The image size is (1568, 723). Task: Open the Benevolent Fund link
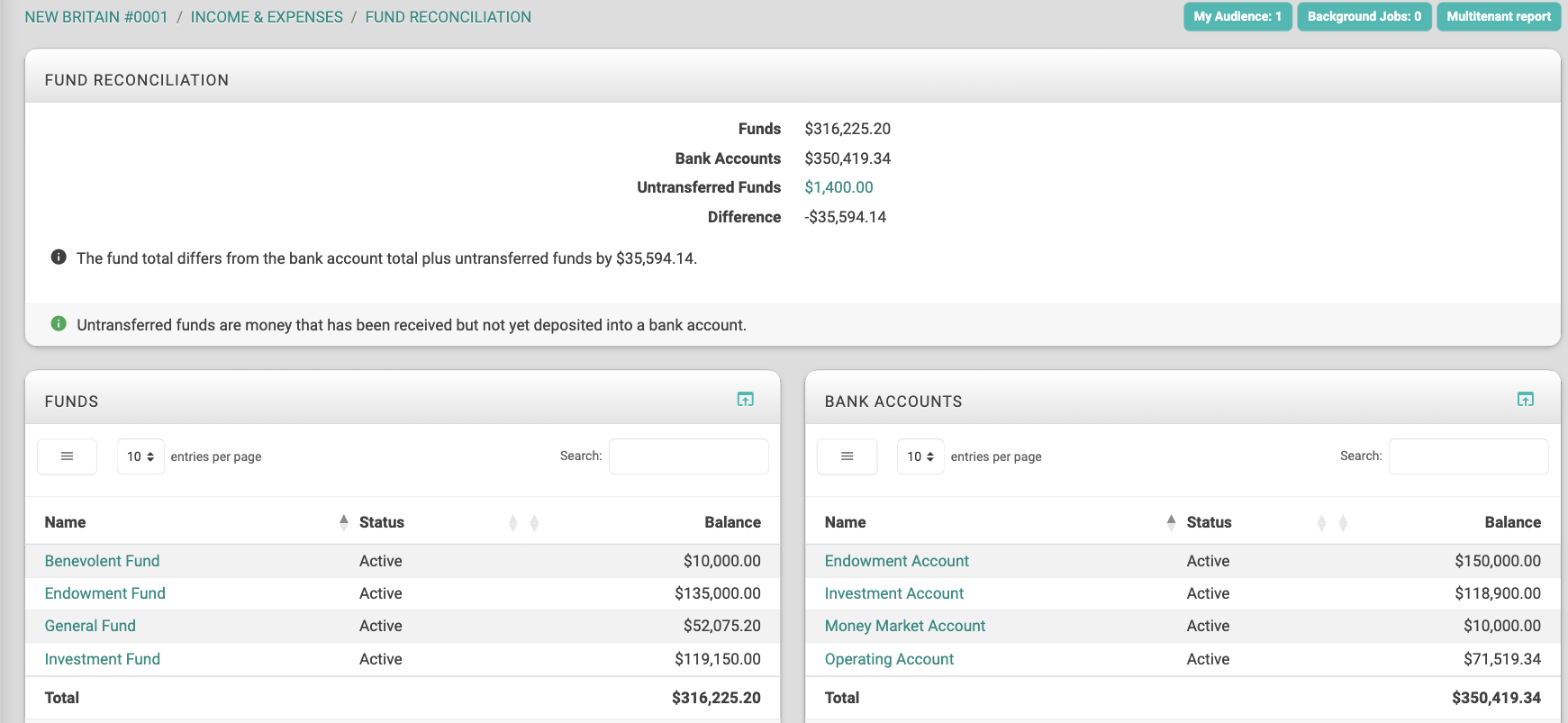tap(102, 561)
